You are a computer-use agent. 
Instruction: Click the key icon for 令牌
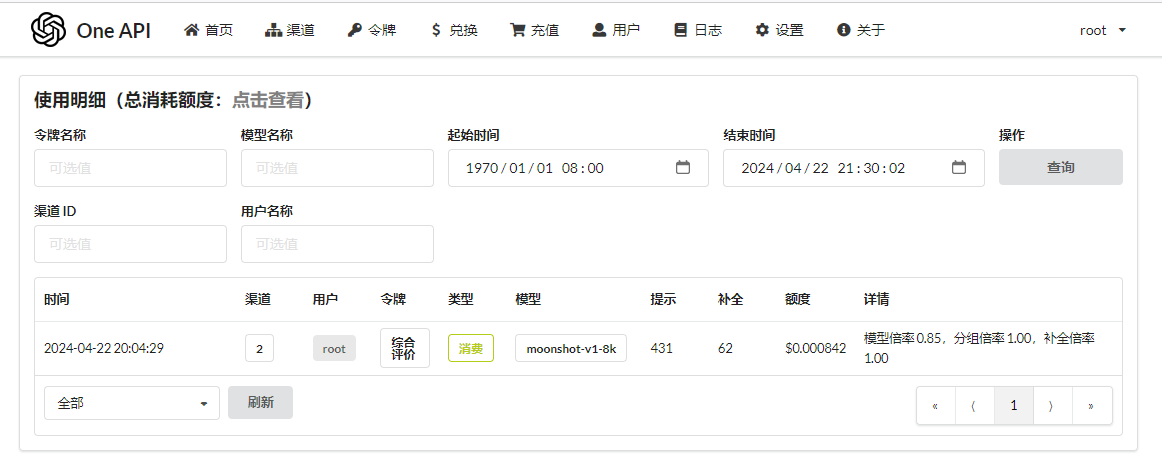tap(354, 30)
